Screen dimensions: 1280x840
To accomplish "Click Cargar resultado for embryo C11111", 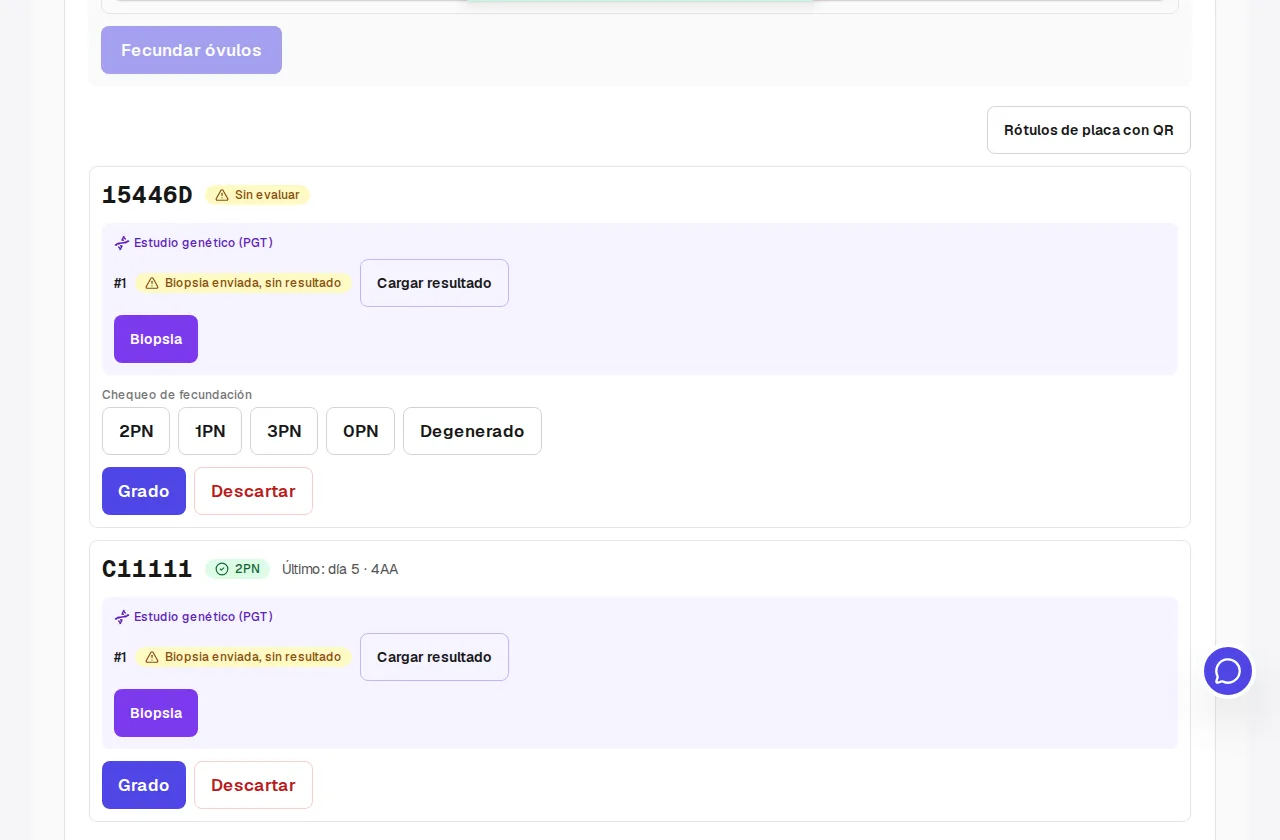I will pyautogui.click(x=434, y=657).
